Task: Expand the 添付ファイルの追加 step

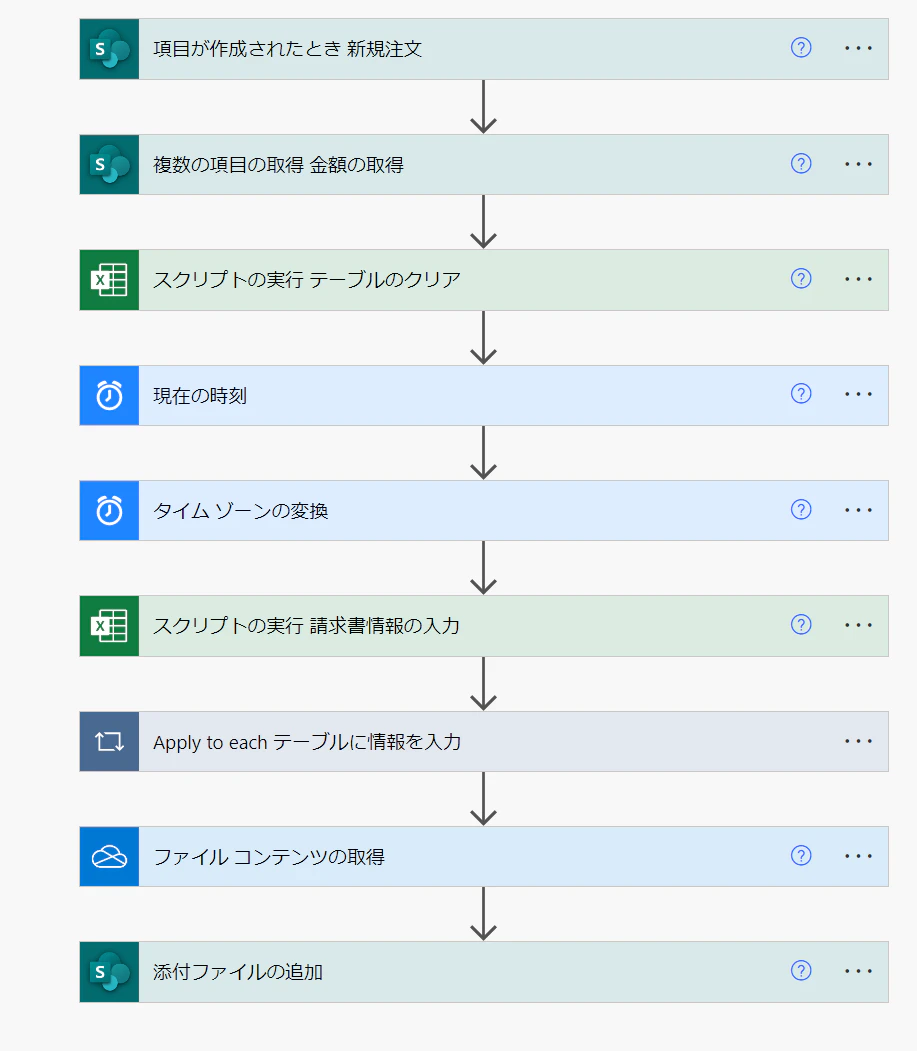Action: [484, 972]
